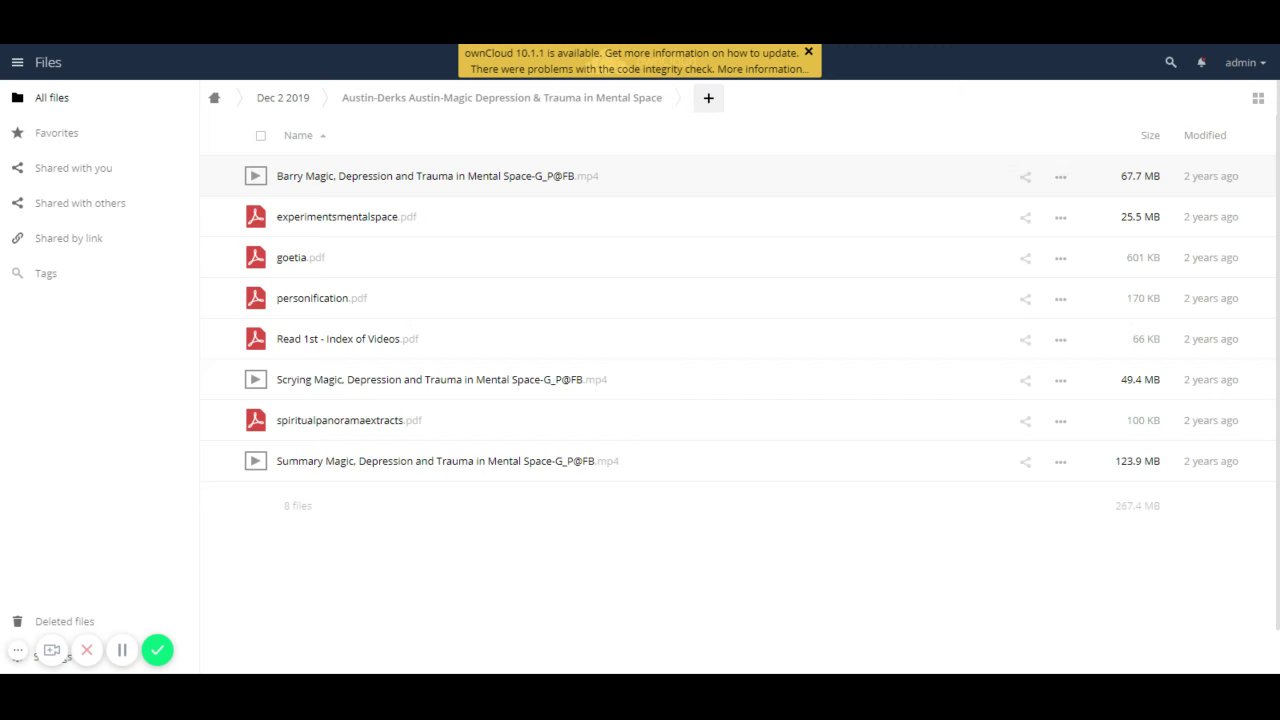Click the plus new file button

point(708,98)
